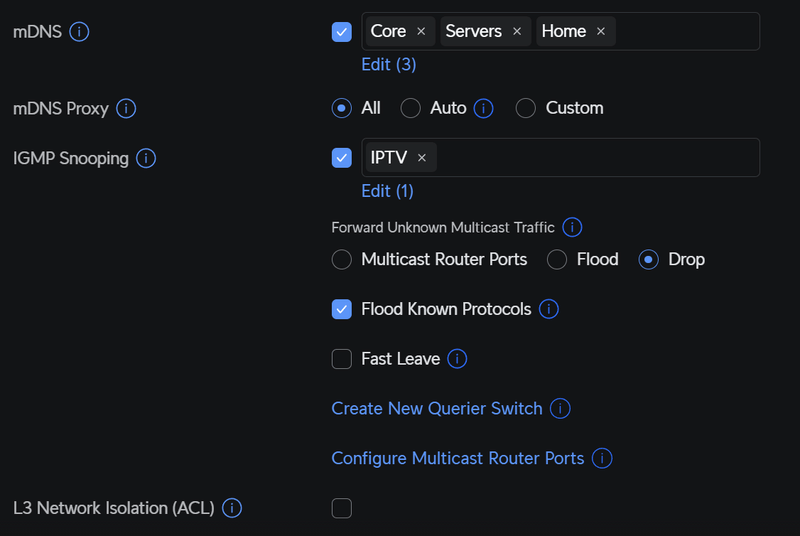
Task: Open the Fast Leave info icon
Action: [458, 358]
